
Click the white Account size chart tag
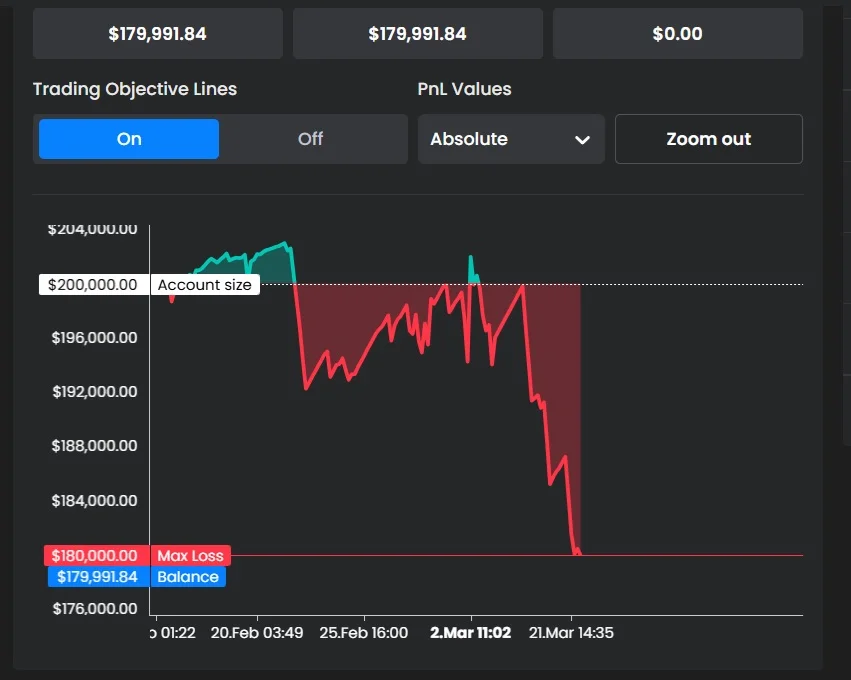coord(205,285)
